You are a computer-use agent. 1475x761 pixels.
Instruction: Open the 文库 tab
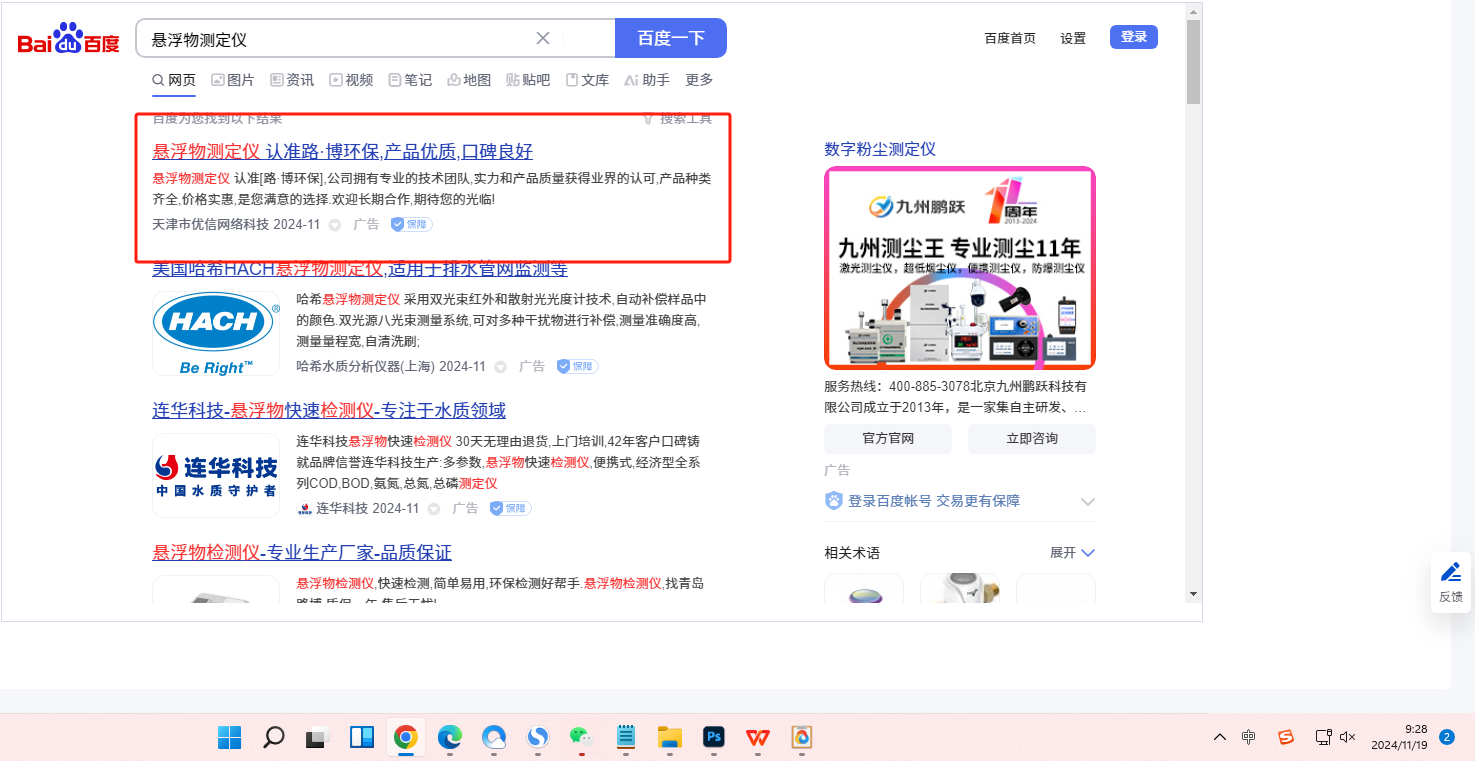pos(587,80)
